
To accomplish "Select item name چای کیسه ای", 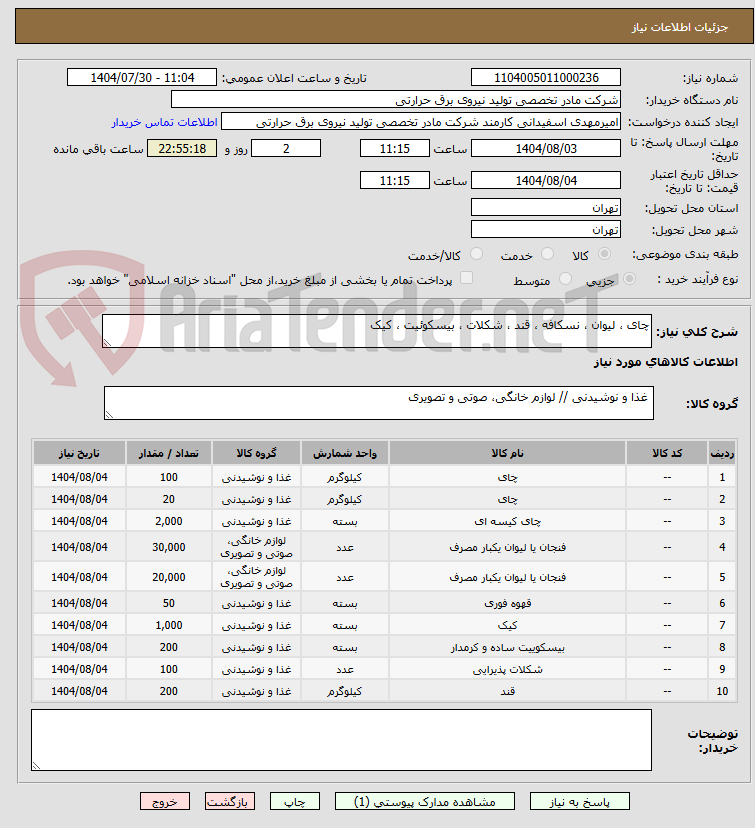I will pos(507,521).
